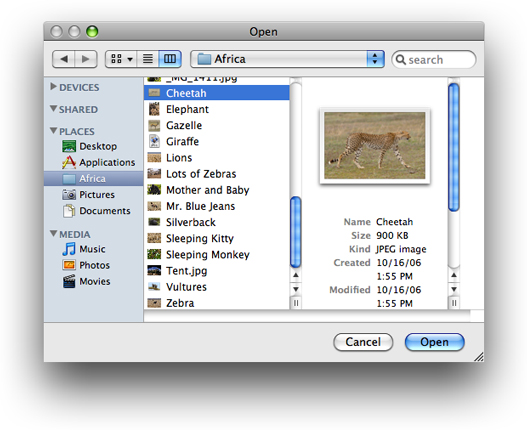Select the Cheetah file
527x430 pixels.
tap(216, 93)
